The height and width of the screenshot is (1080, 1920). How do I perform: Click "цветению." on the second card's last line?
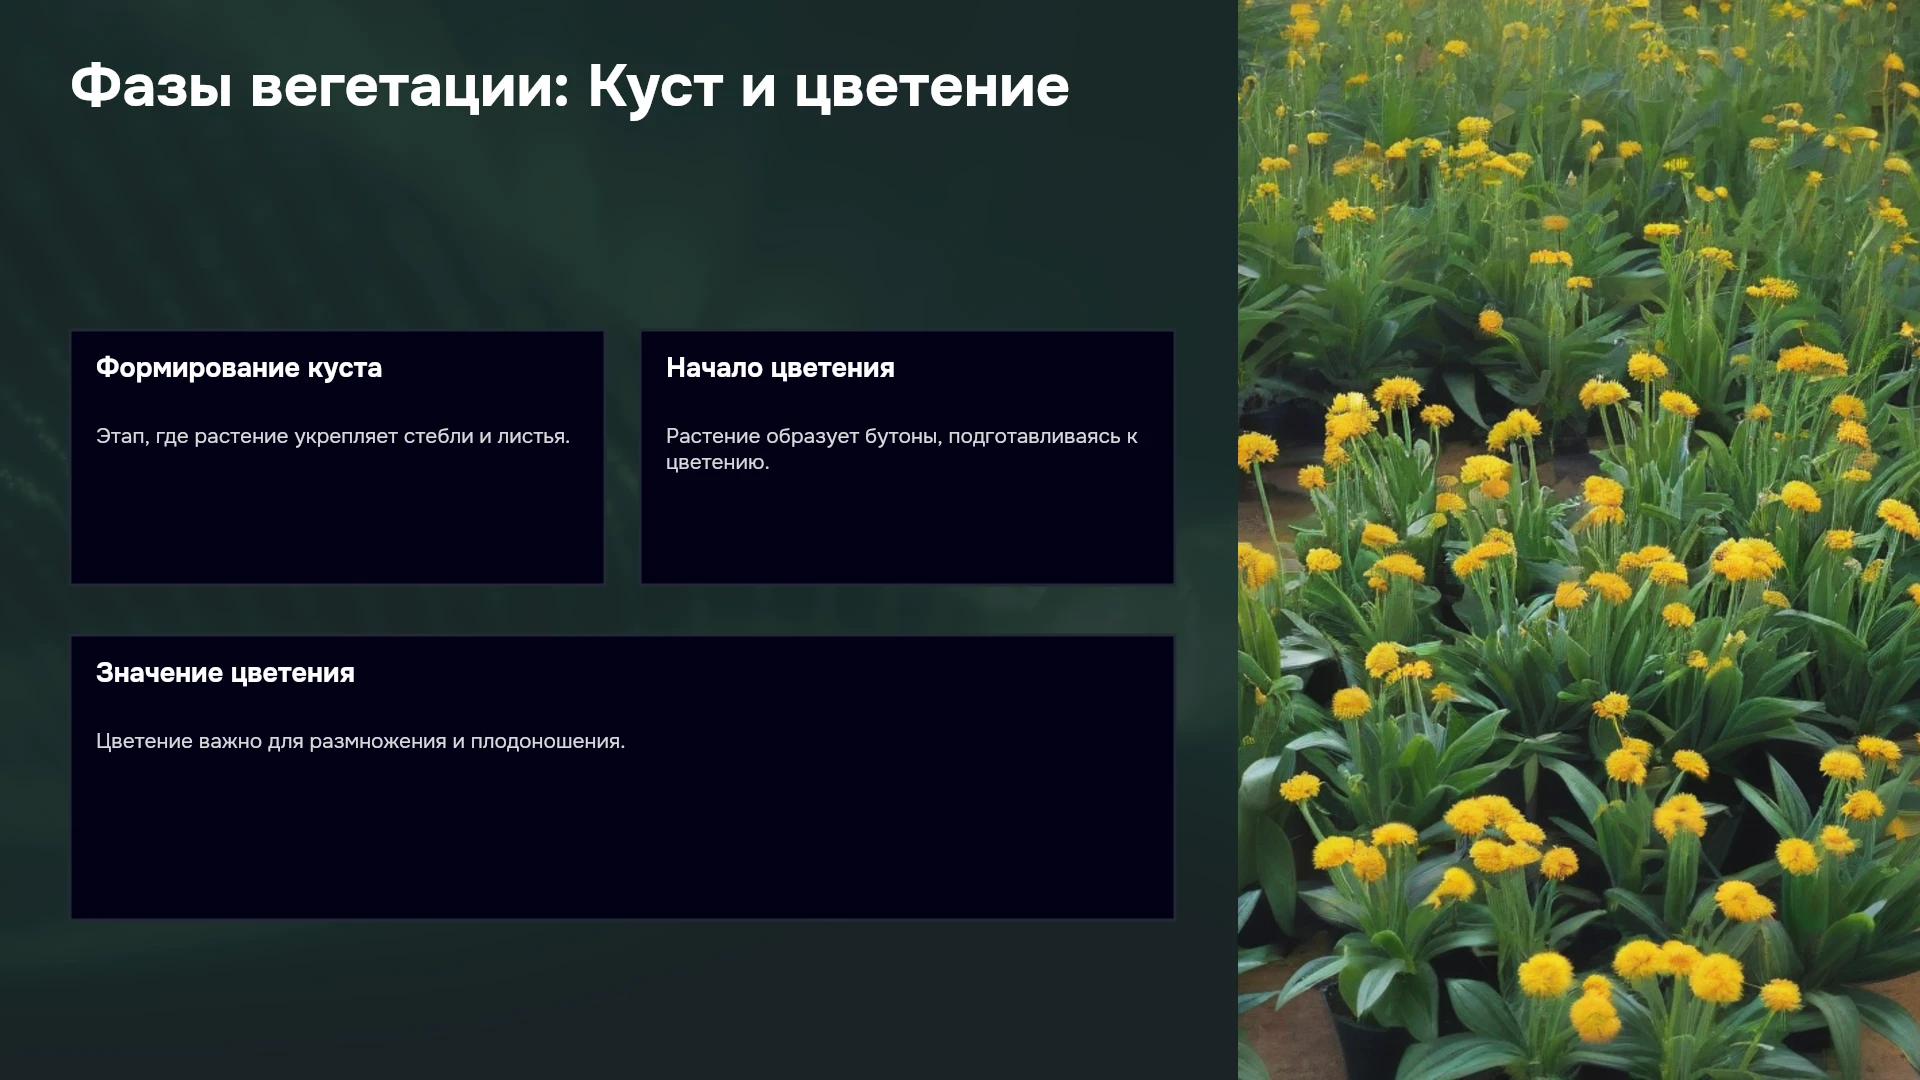717,463
